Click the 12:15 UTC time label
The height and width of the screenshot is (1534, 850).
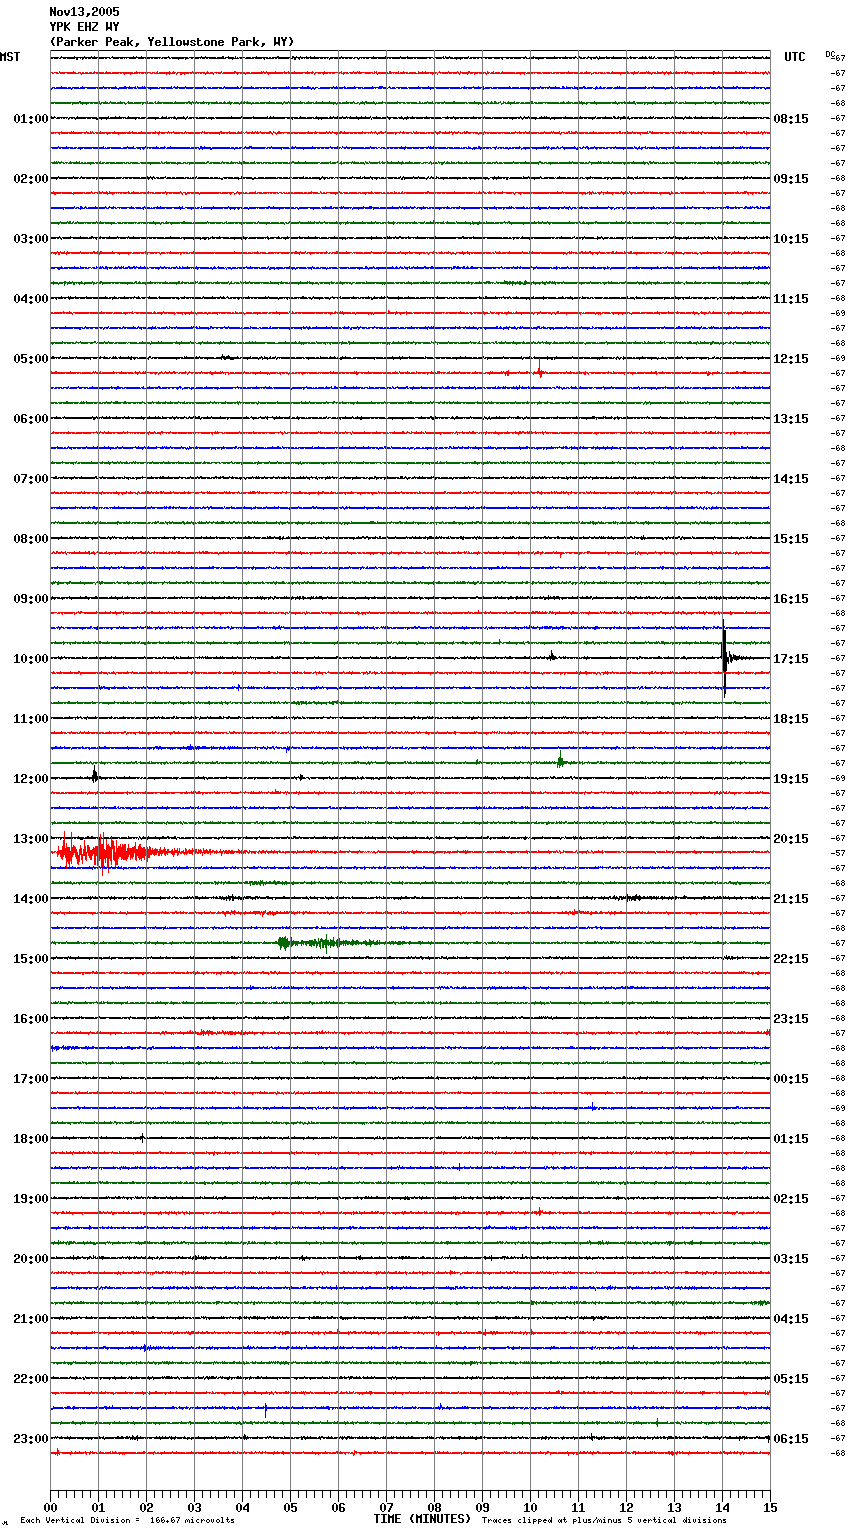tap(791, 359)
